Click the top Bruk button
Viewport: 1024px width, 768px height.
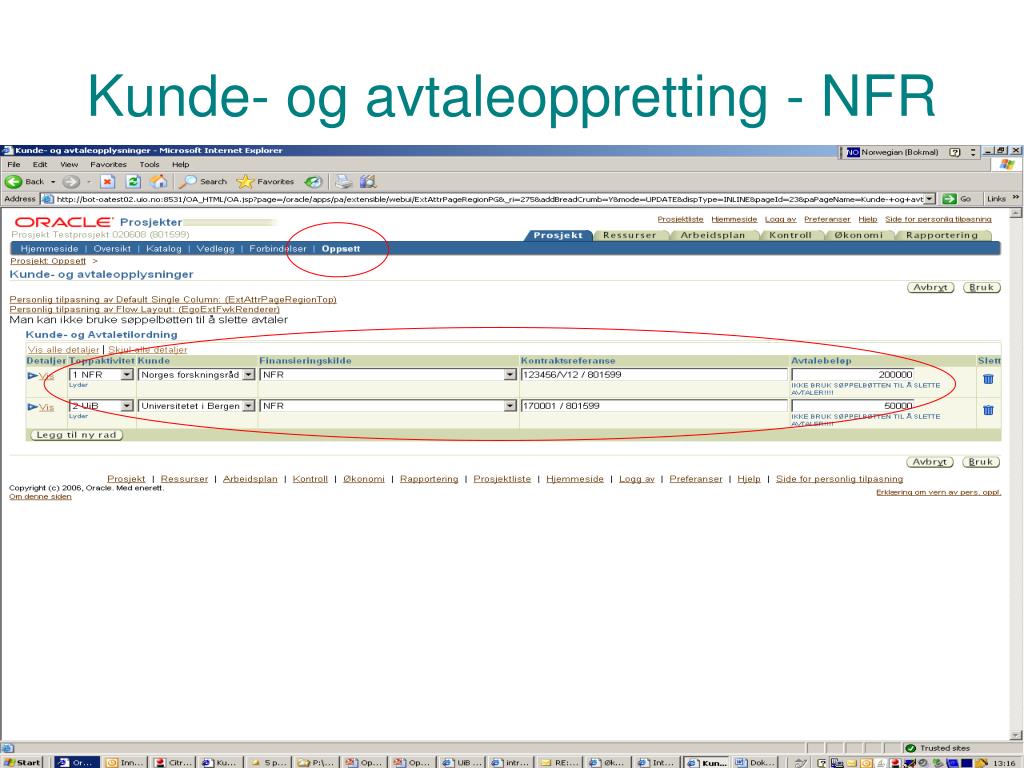tap(982, 287)
